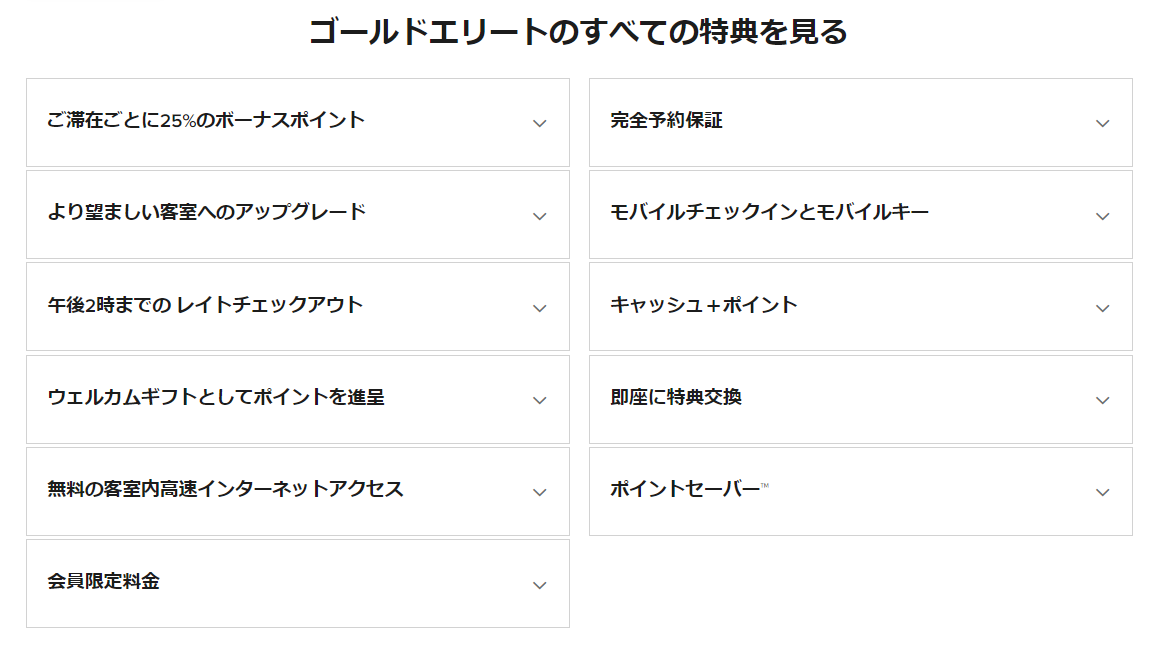The image size is (1153, 647).
Task: Click the ウェルカムギフトとしてポイントを進呈 heading
Action: click(219, 396)
